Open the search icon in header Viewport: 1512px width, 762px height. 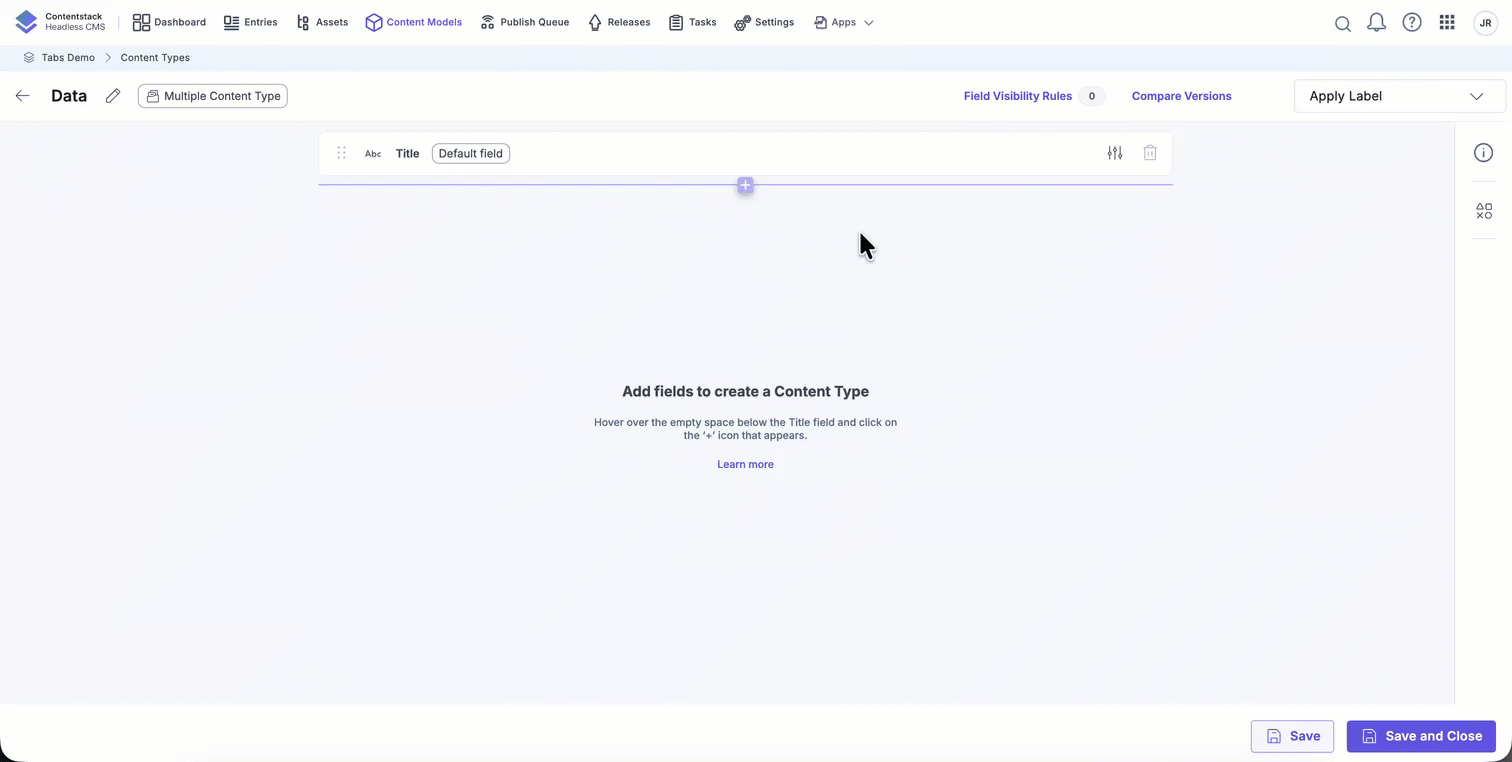pyautogui.click(x=1343, y=23)
